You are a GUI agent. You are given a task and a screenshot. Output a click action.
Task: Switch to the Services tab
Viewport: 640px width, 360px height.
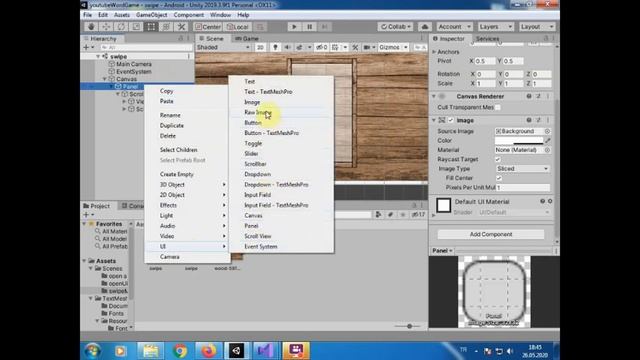tap(488, 38)
